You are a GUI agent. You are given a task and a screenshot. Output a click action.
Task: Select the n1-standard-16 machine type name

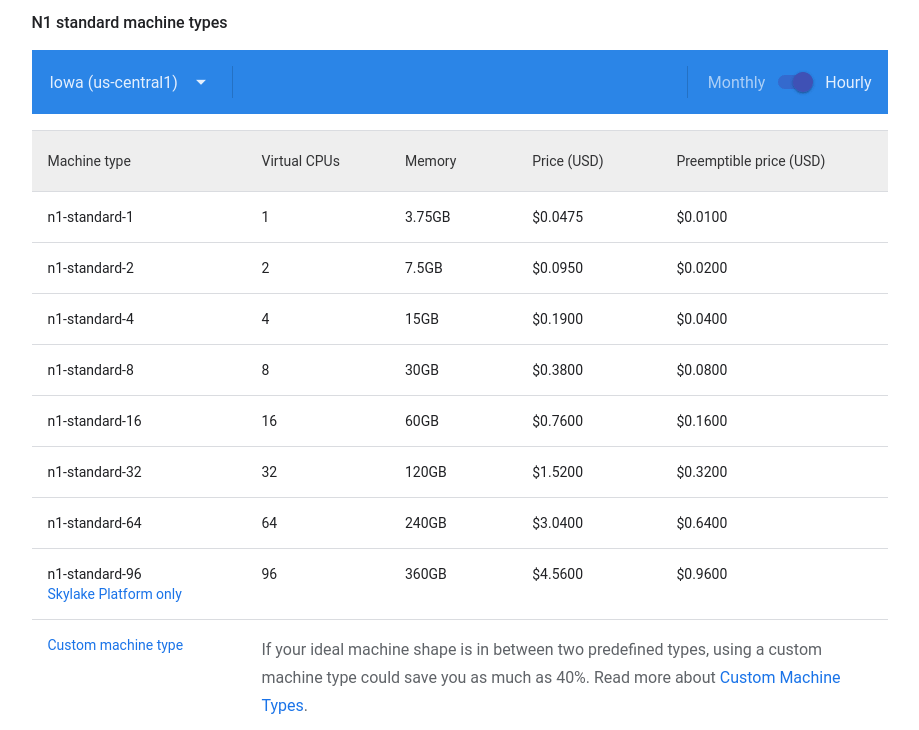point(94,421)
